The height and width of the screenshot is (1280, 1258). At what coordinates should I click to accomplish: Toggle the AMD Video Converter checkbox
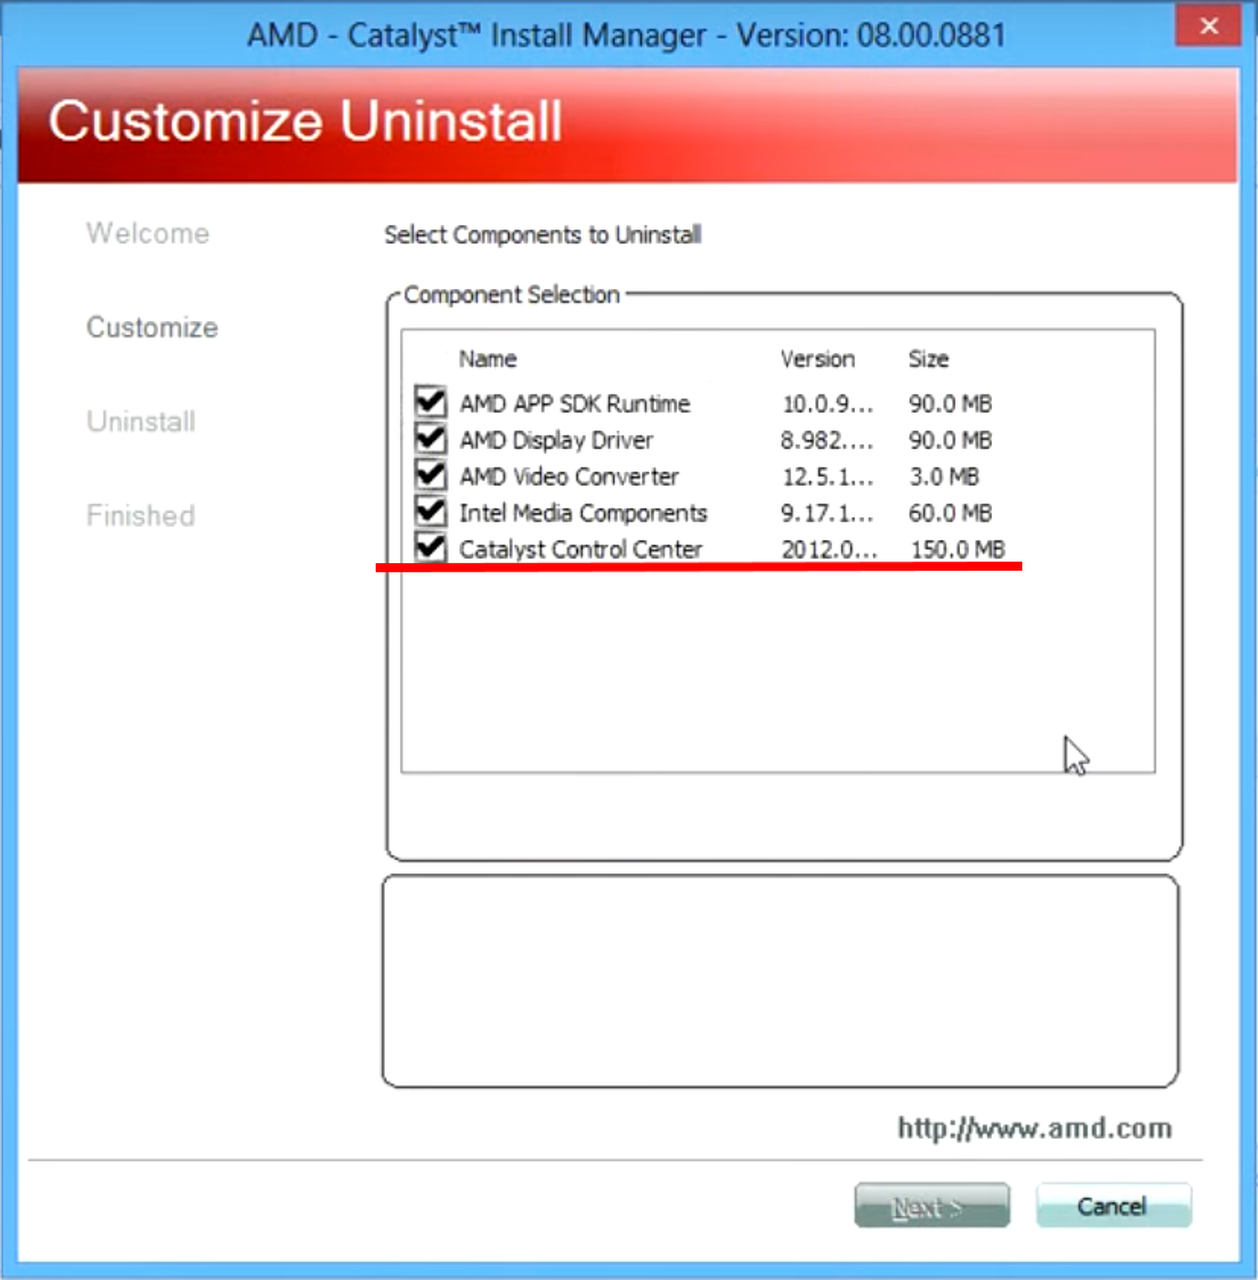pos(431,475)
